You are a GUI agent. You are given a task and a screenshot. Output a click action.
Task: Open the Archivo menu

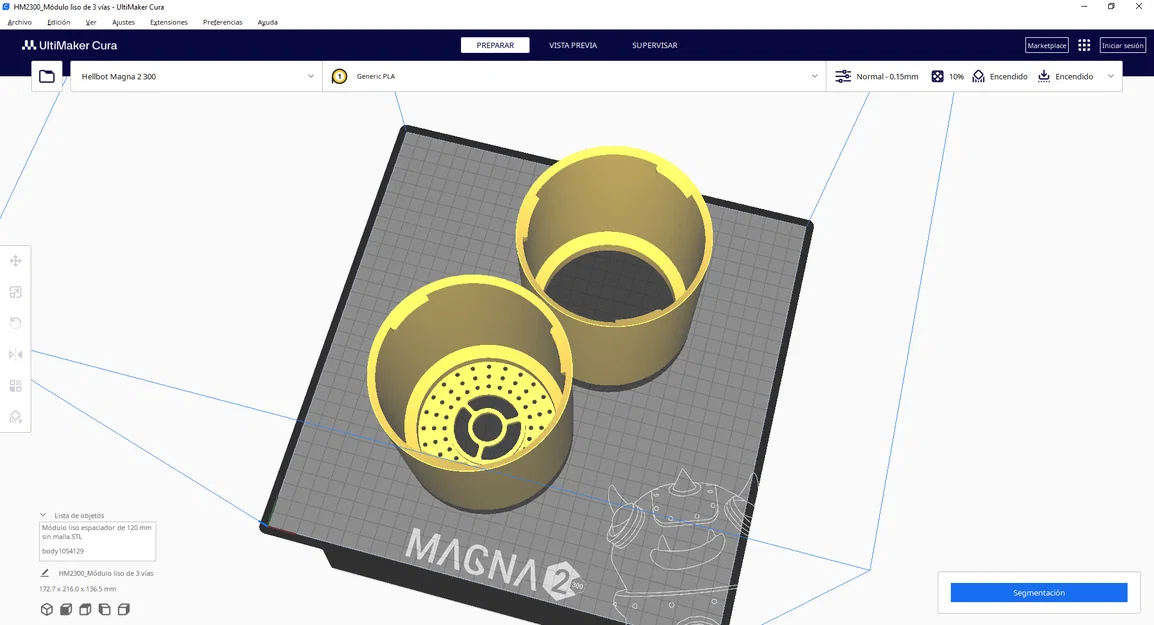coord(20,22)
